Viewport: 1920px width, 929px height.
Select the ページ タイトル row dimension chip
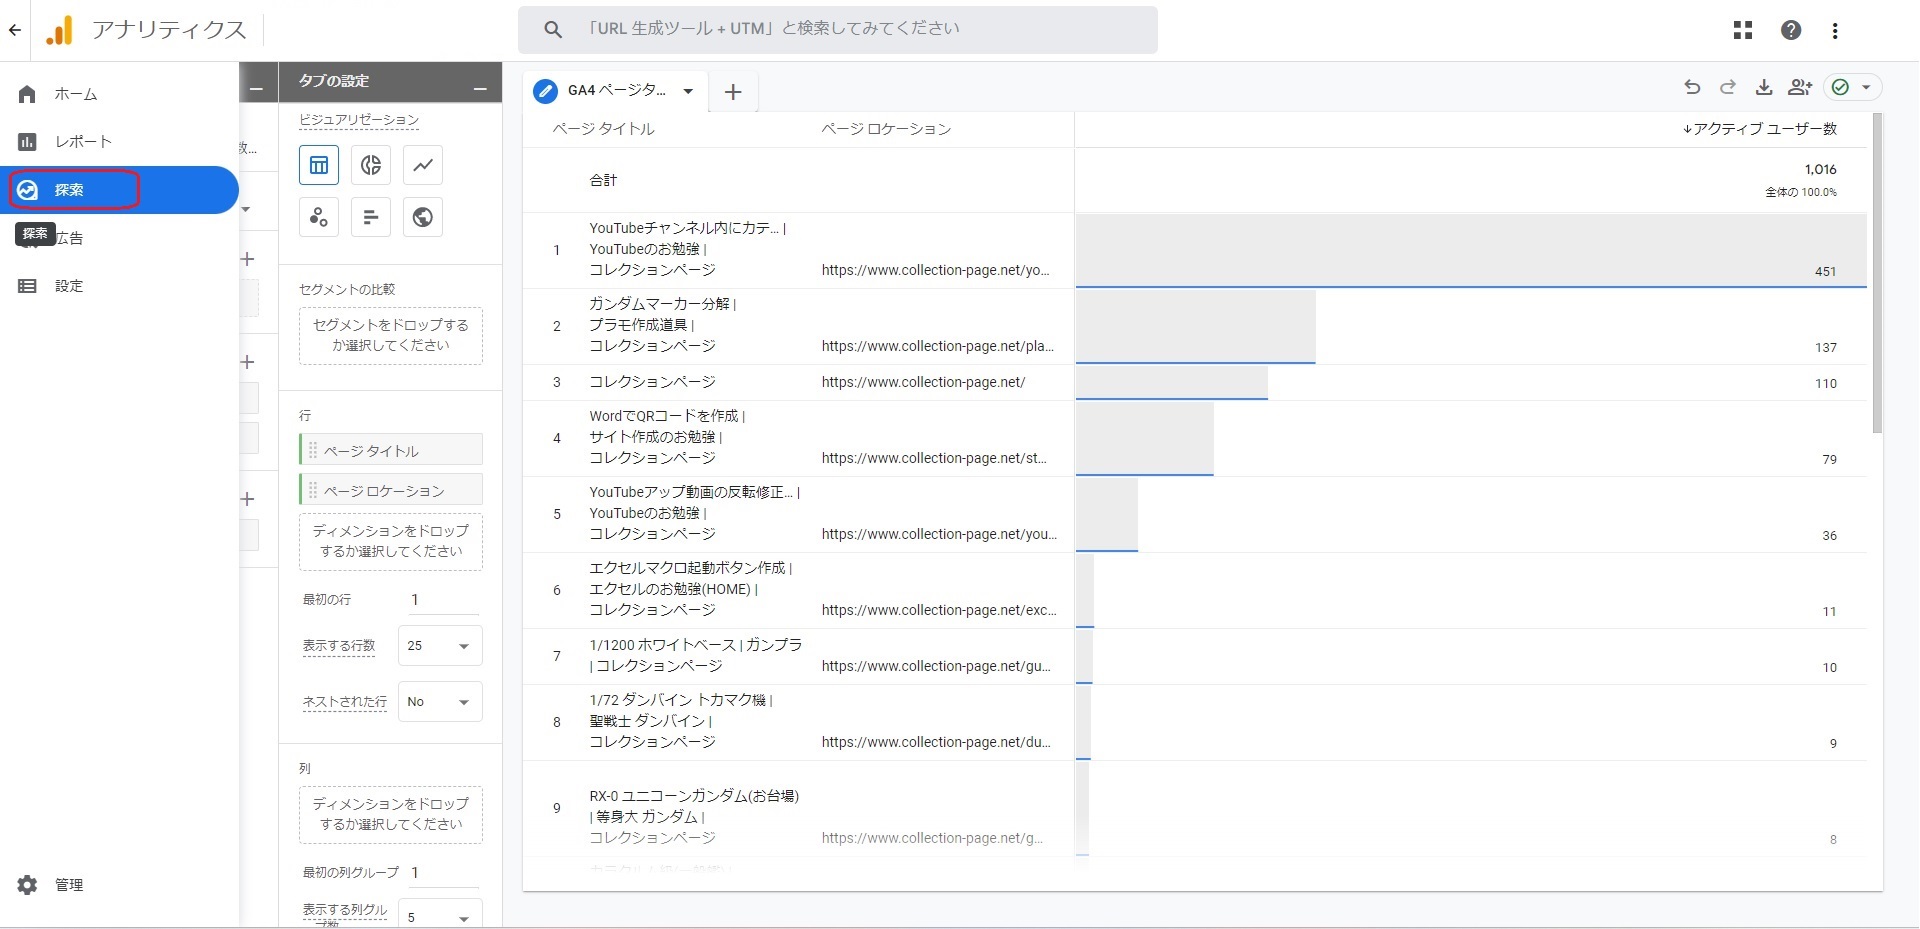click(x=391, y=450)
